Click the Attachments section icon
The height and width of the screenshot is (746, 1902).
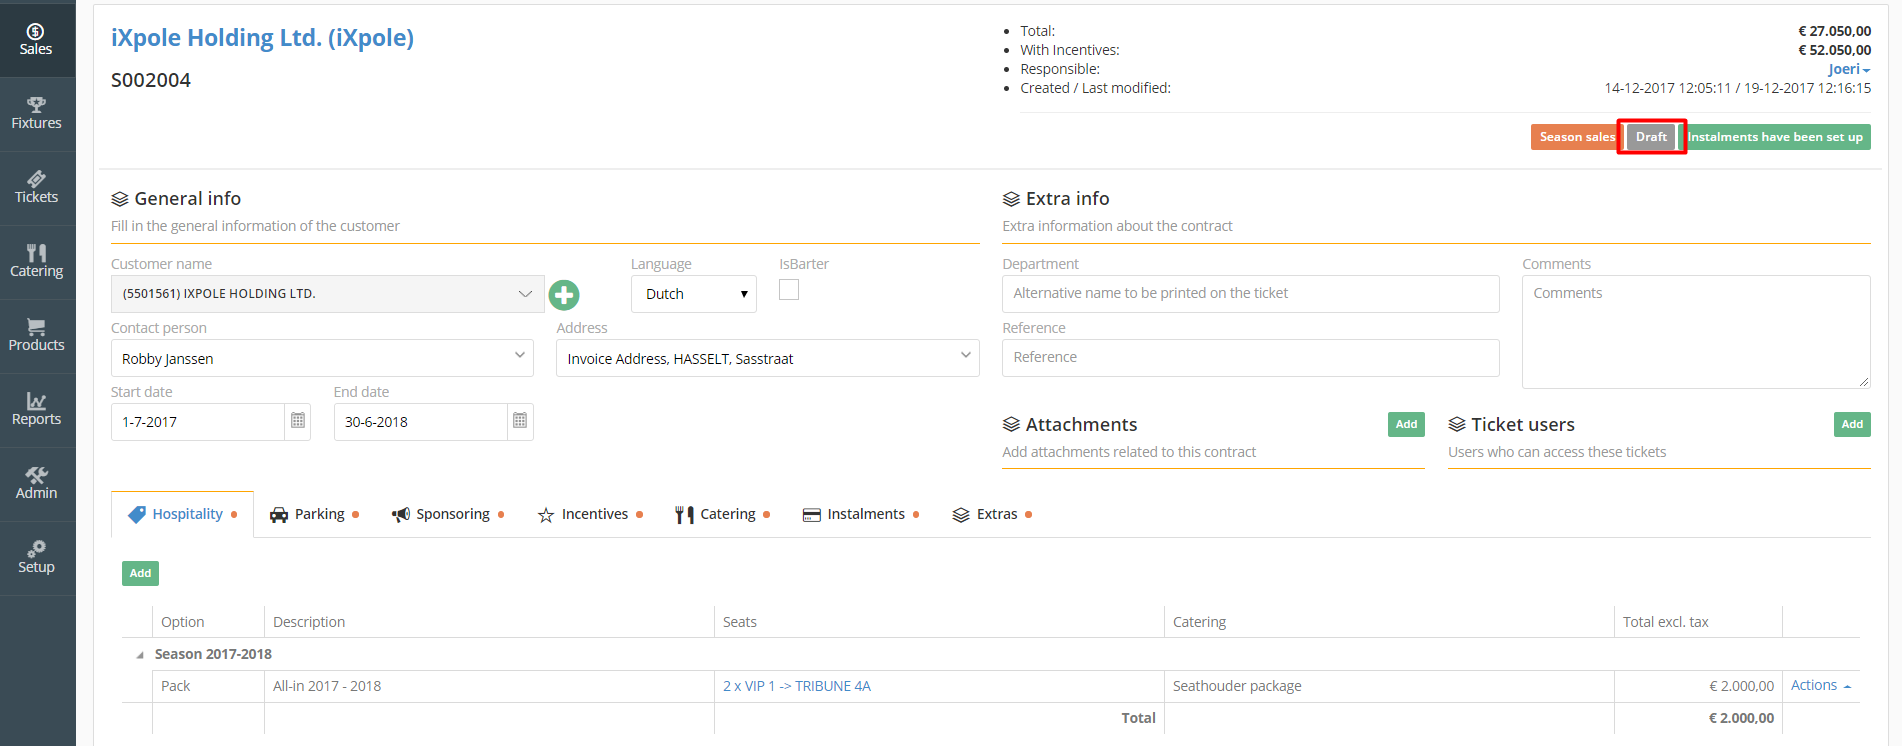tap(1011, 425)
